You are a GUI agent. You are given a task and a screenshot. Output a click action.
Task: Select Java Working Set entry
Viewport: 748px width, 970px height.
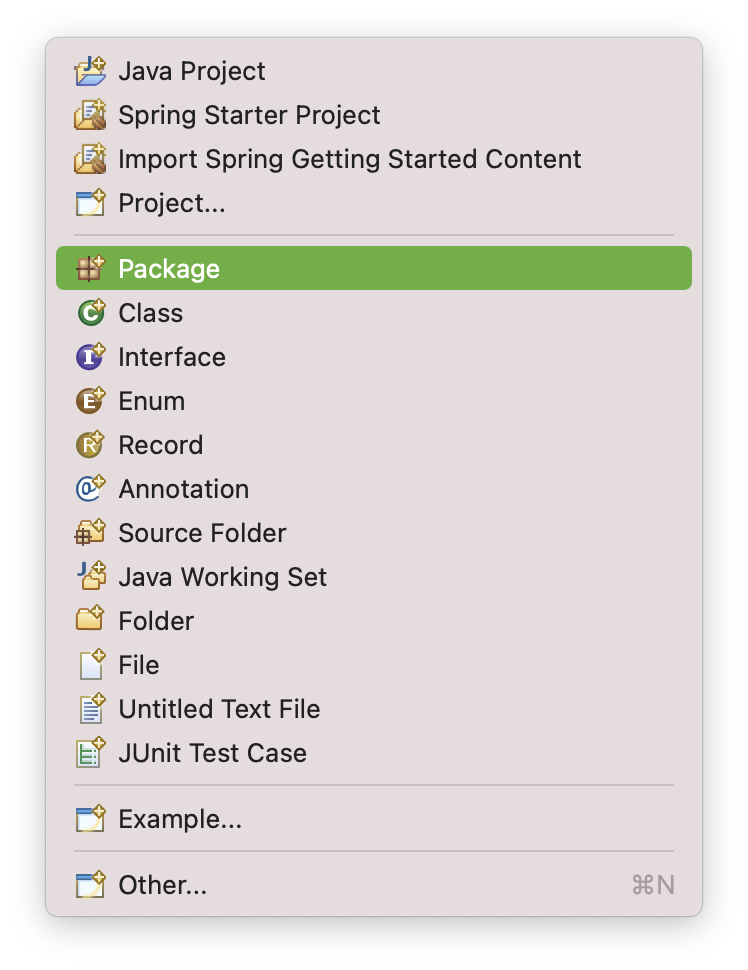[222, 577]
